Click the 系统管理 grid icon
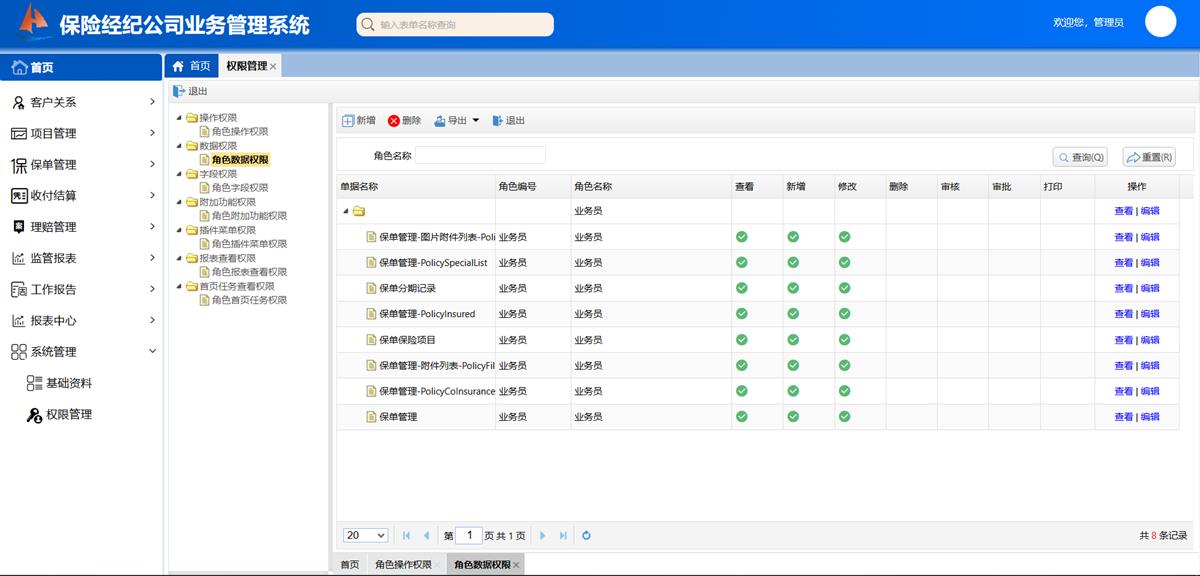 point(18,352)
